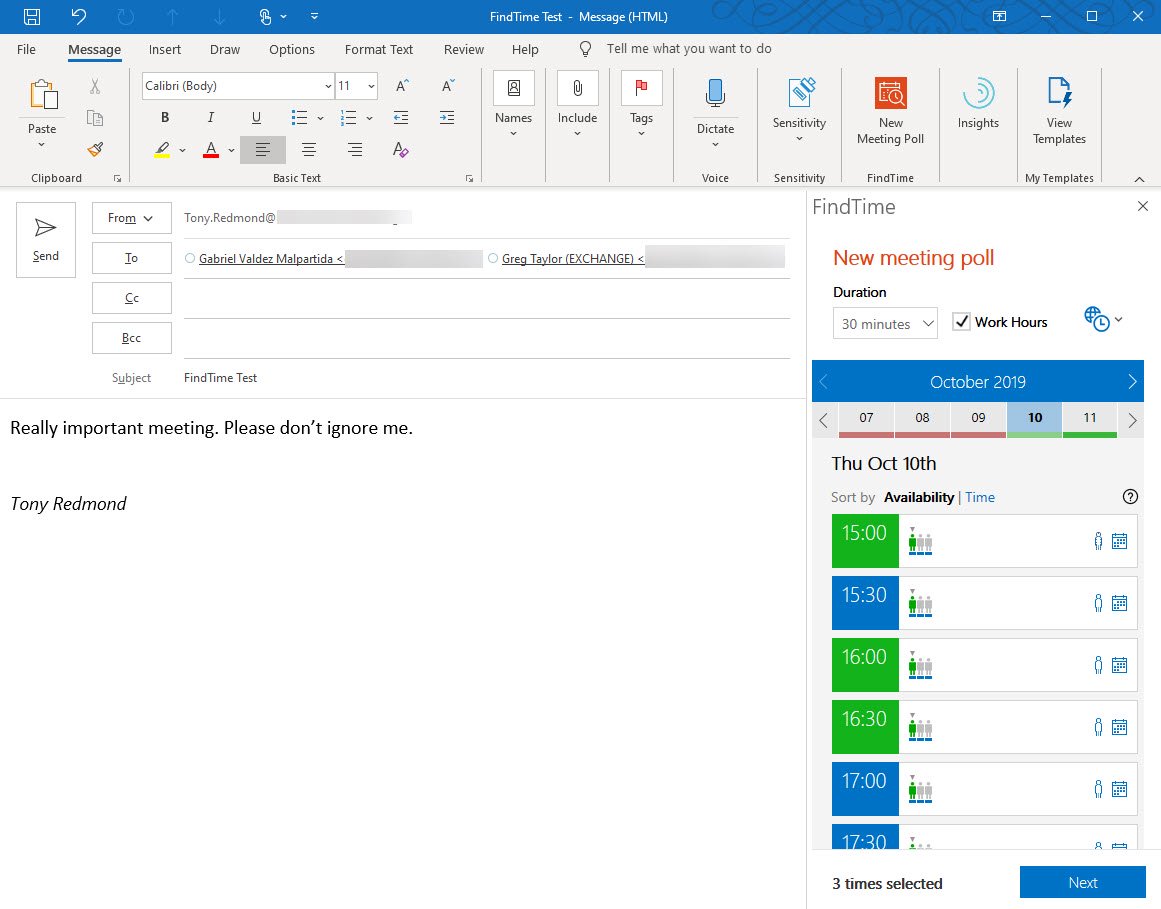This screenshot has width=1161, height=909.
Task: Expand the Paste options arrow
Action: tap(42, 144)
